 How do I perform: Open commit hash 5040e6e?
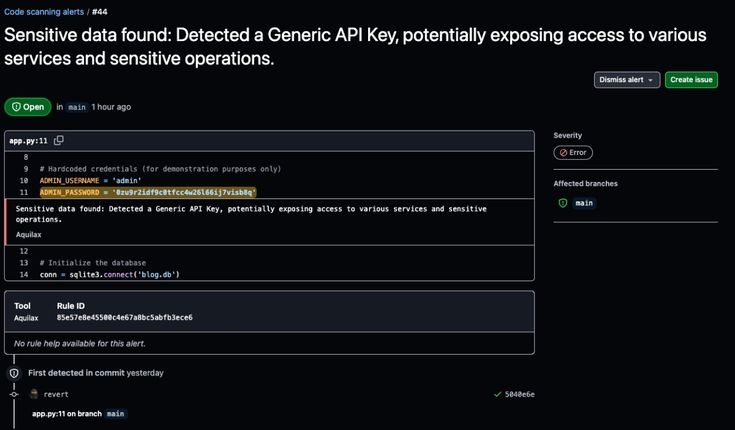pos(520,394)
